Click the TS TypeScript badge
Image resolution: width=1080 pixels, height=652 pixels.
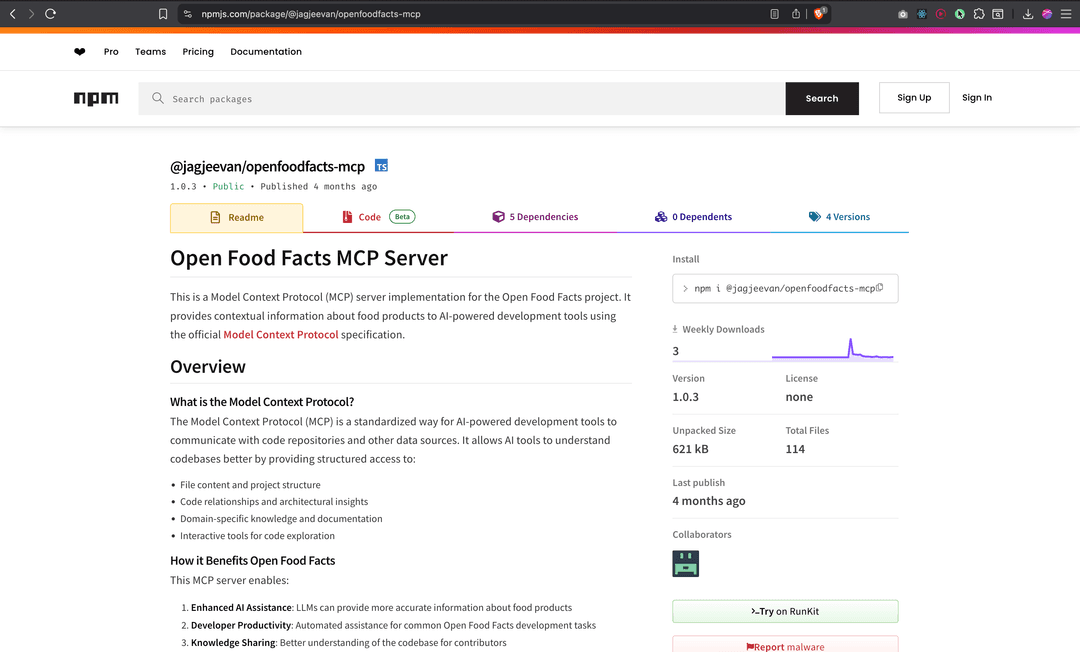pos(381,166)
